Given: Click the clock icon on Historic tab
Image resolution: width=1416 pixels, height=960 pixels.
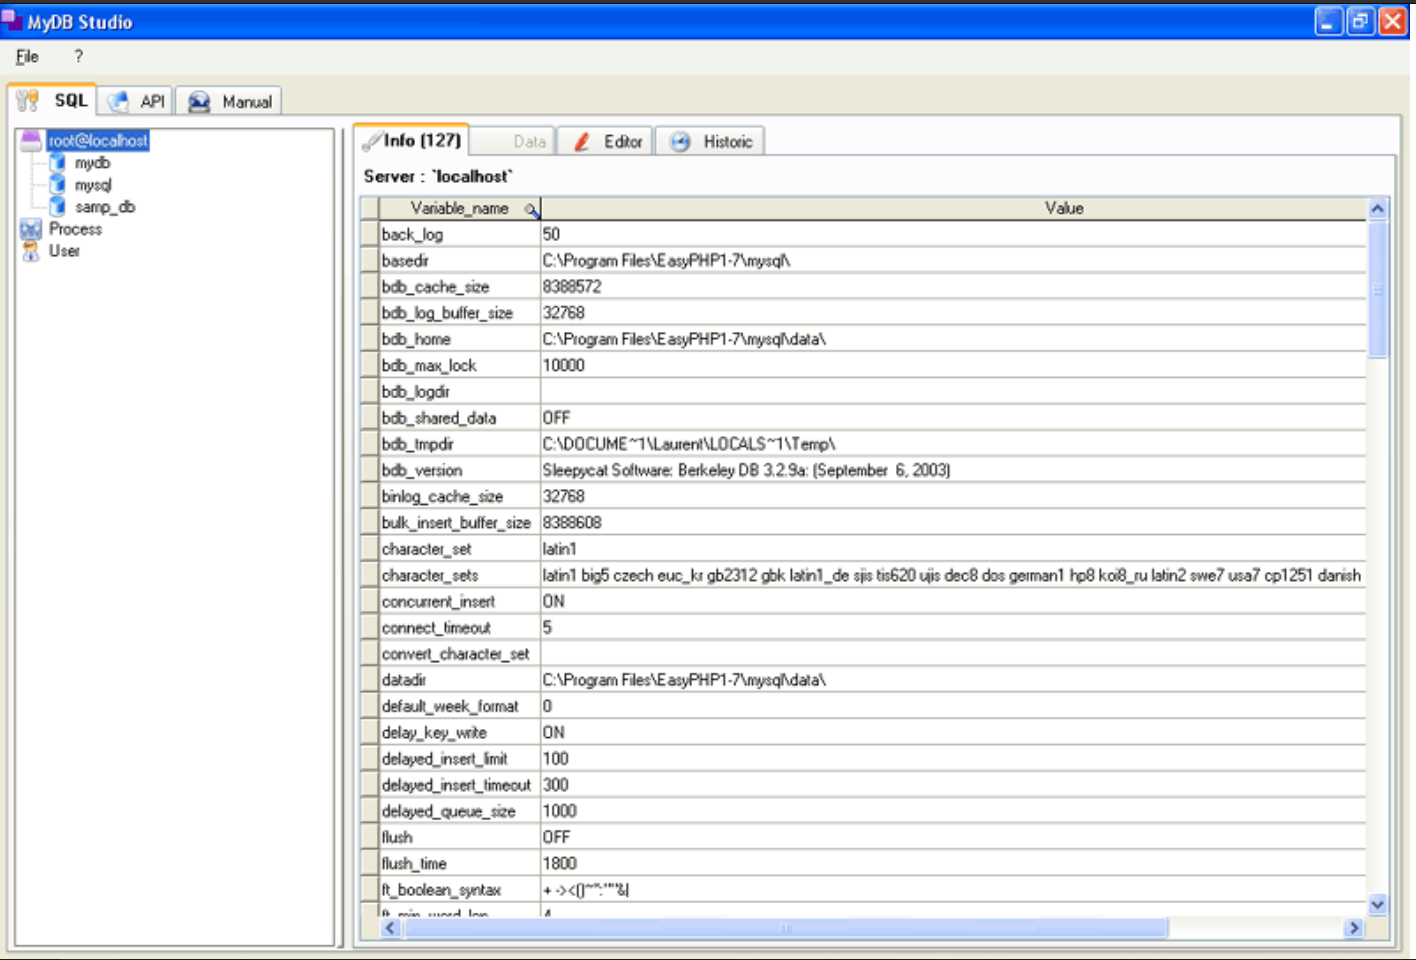Looking at the screenshot, I should (x=680, y=142).
